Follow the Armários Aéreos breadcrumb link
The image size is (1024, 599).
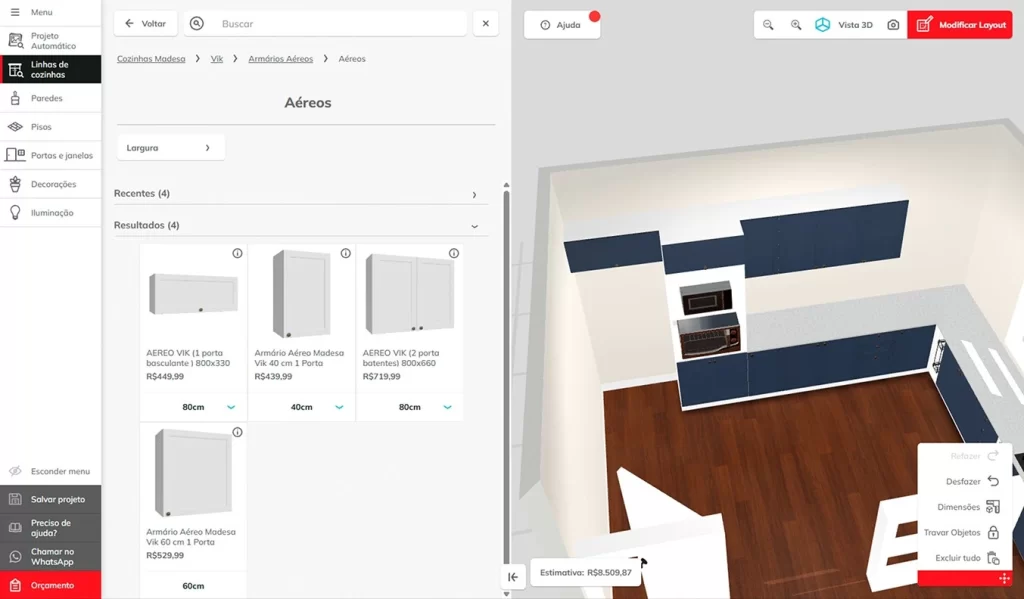pyautogui.click(x=280, y=59)
